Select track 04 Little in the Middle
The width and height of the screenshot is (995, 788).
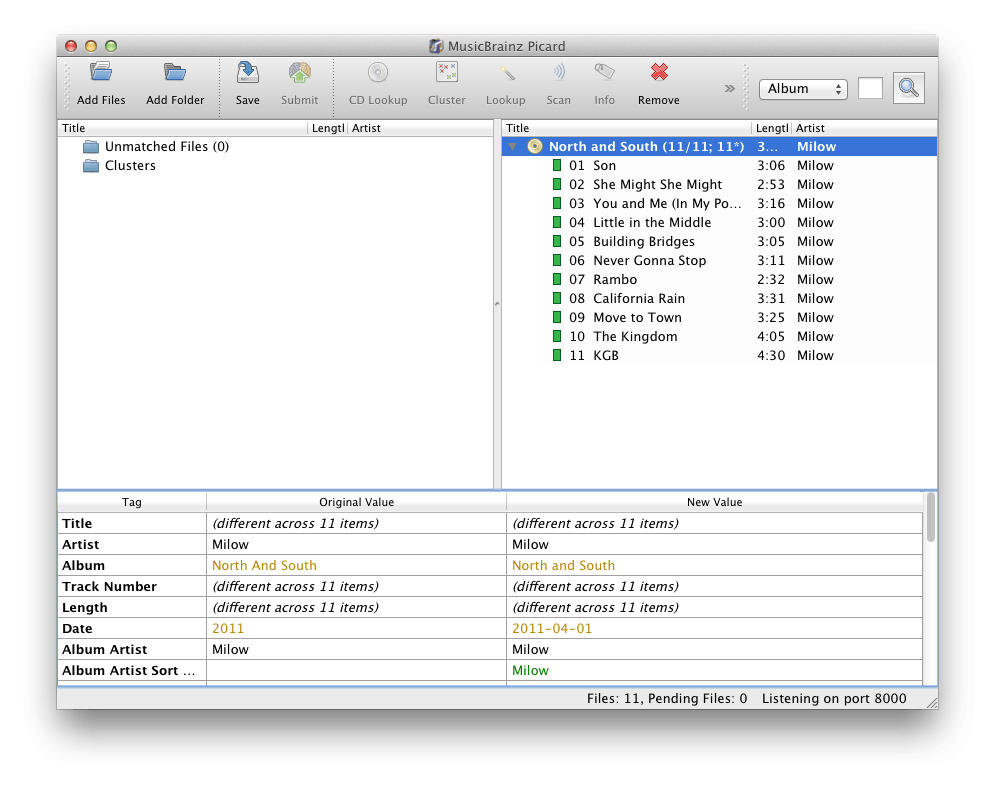[720, 223]
